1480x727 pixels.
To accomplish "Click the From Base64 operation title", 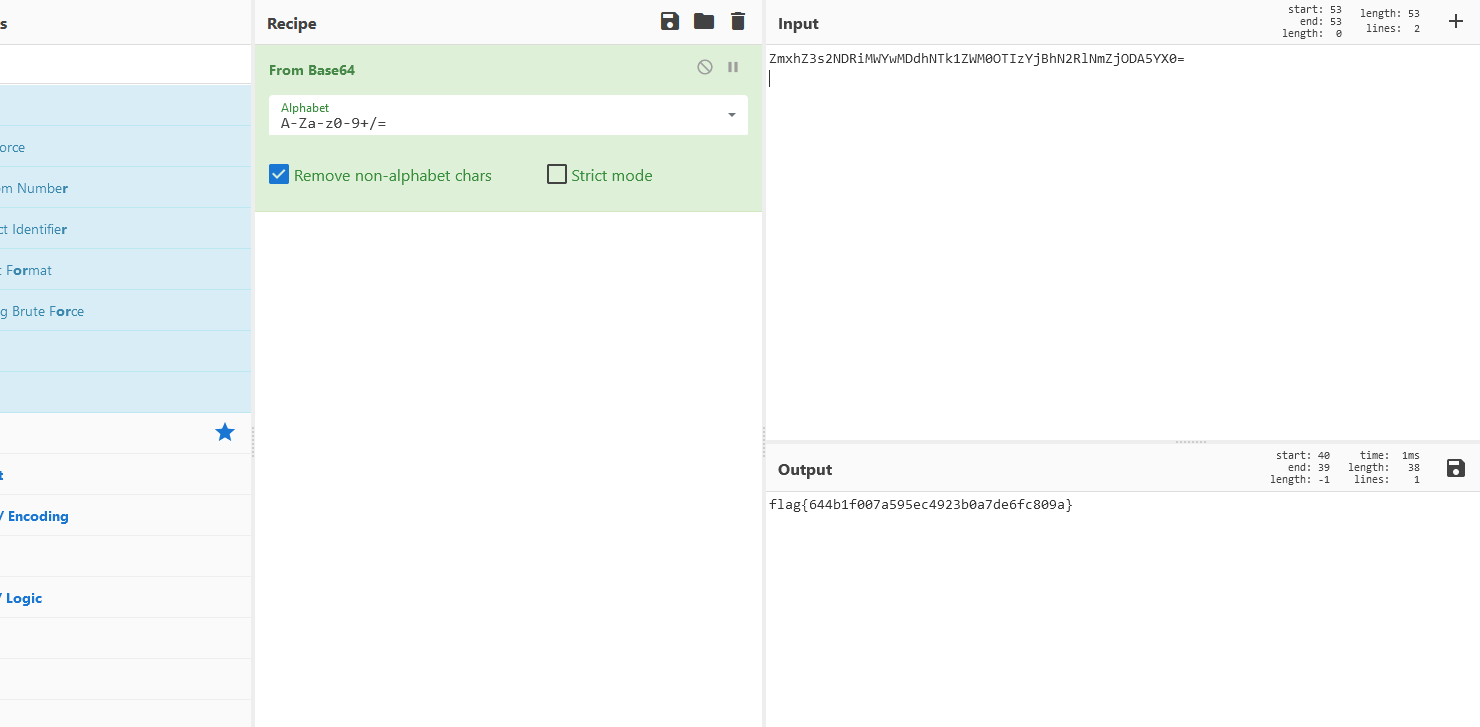I will [312, 70].
